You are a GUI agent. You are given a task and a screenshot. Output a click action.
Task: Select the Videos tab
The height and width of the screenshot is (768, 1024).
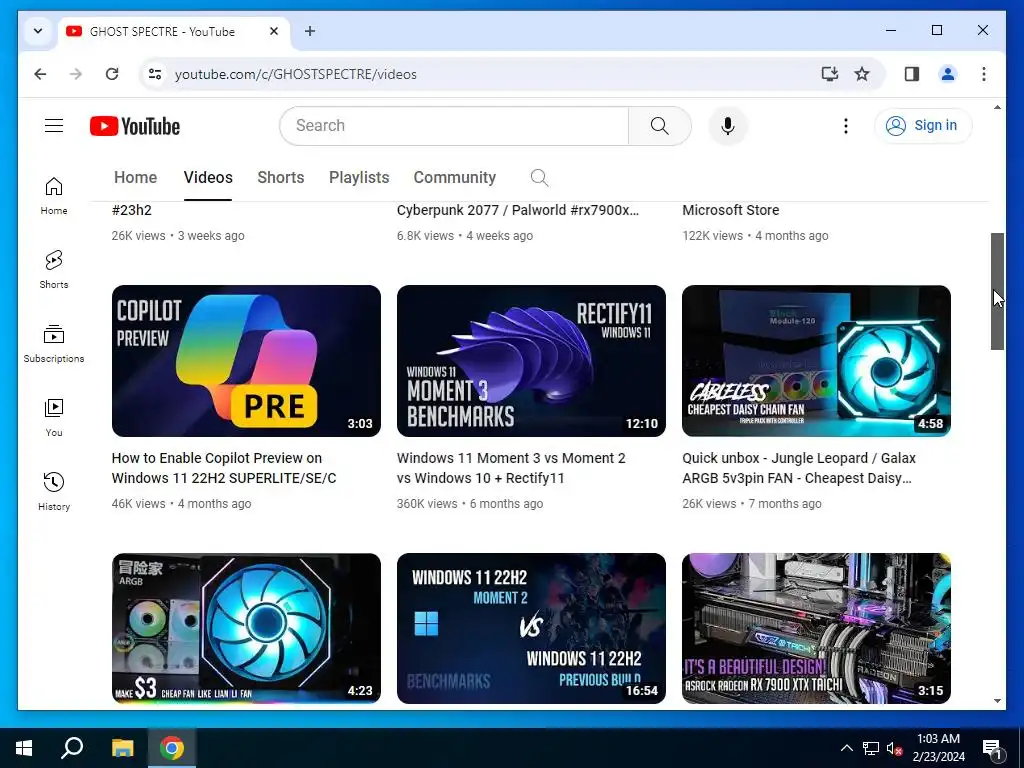(x=208, y=177)
